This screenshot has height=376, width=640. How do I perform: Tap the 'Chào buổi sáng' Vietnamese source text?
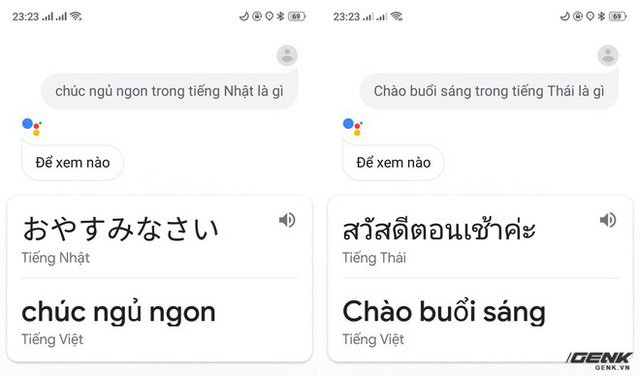click(444, 313)
